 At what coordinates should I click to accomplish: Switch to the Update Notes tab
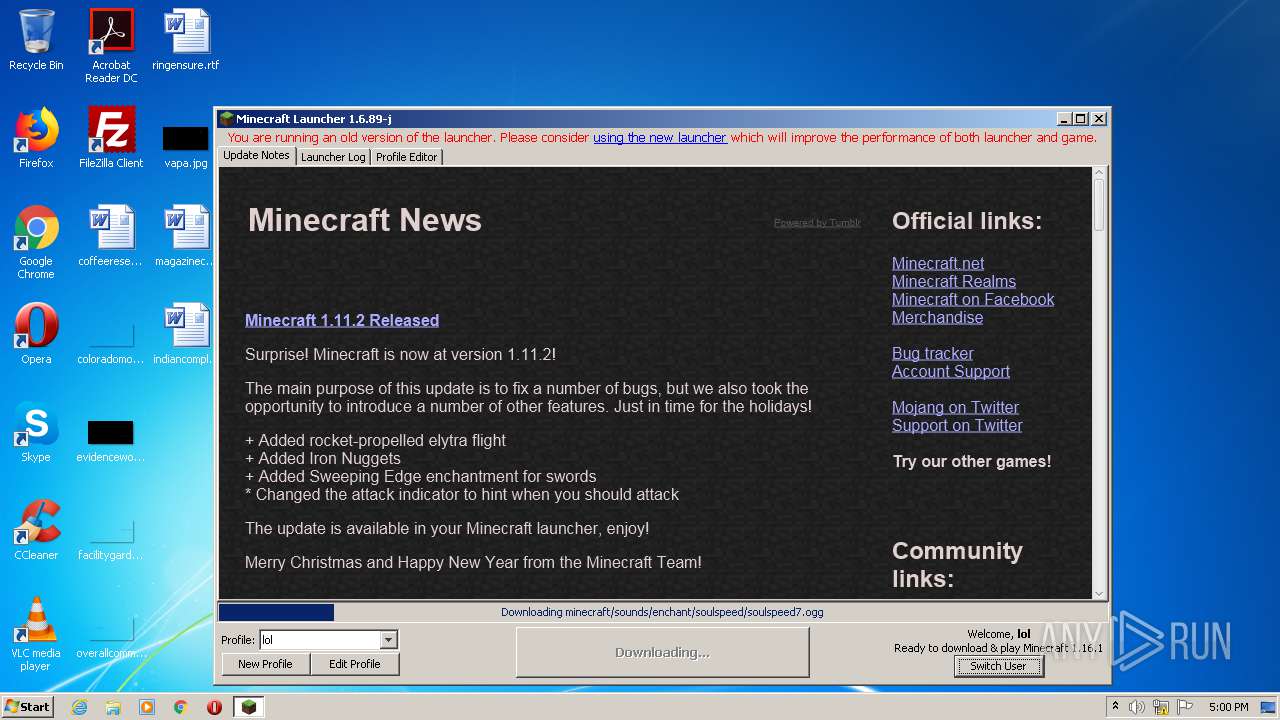tap(256, 156)
